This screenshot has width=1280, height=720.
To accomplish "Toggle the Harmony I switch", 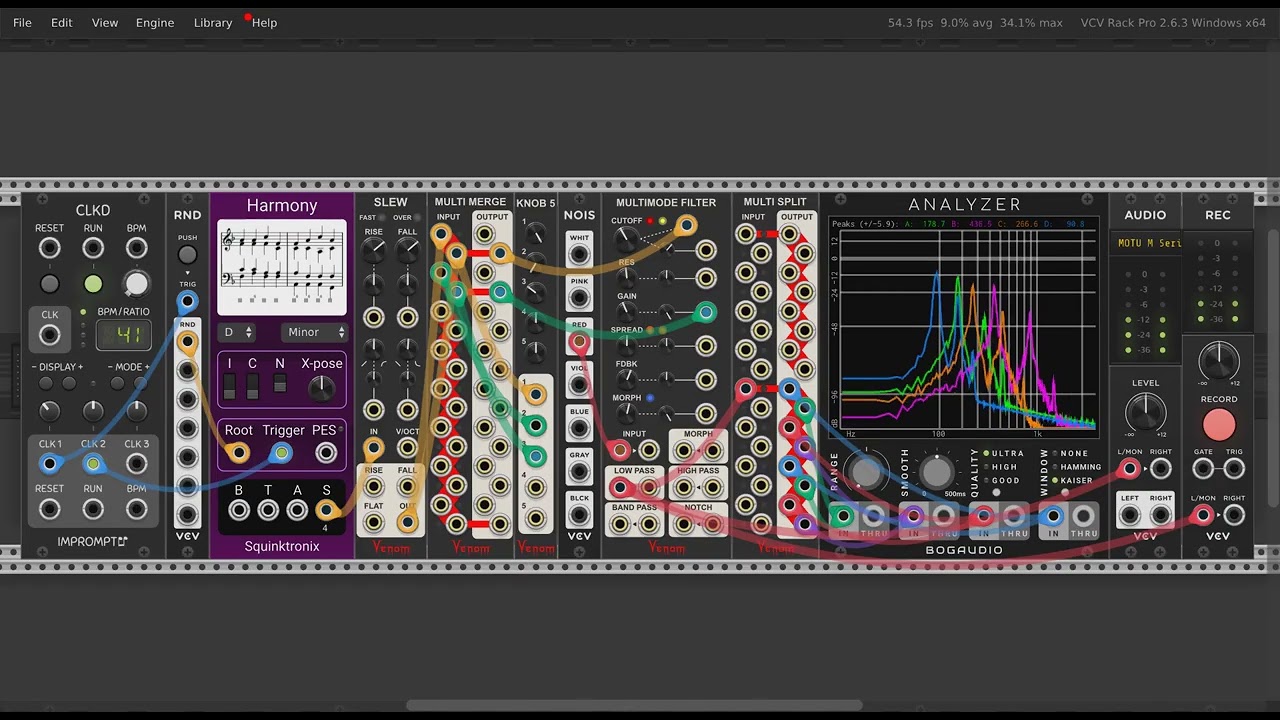I will (230, 386).
